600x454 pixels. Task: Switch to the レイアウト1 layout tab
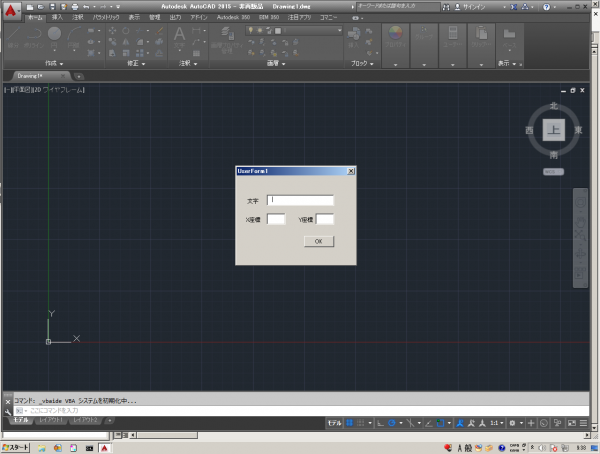click(x=51, y=421)
